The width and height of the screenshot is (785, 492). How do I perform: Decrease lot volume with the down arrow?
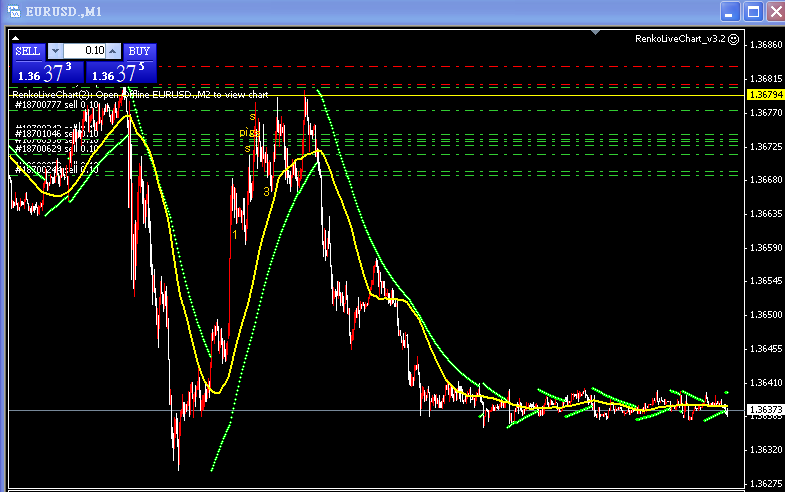click(x=56, y=51)
